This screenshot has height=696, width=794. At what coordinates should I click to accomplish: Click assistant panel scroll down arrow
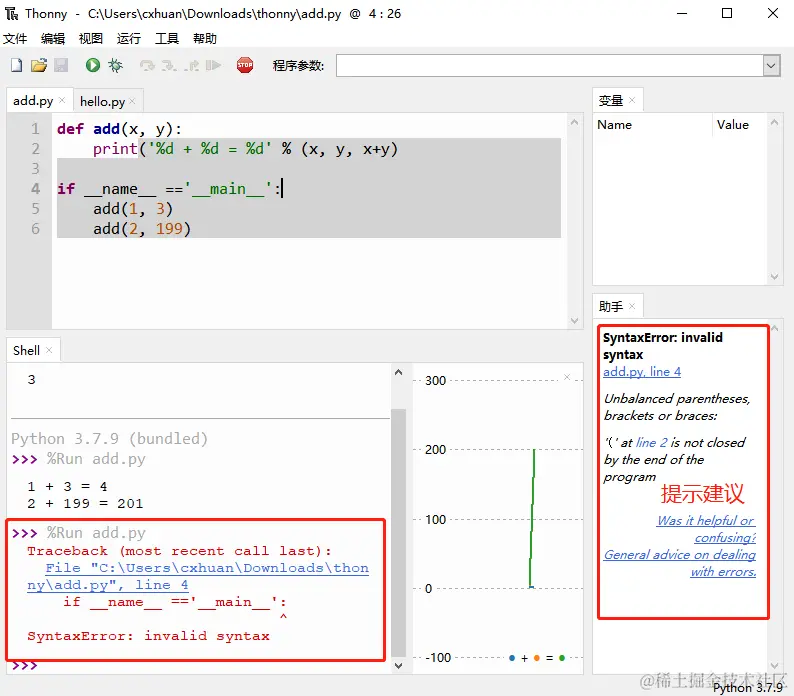coord(774,666)
